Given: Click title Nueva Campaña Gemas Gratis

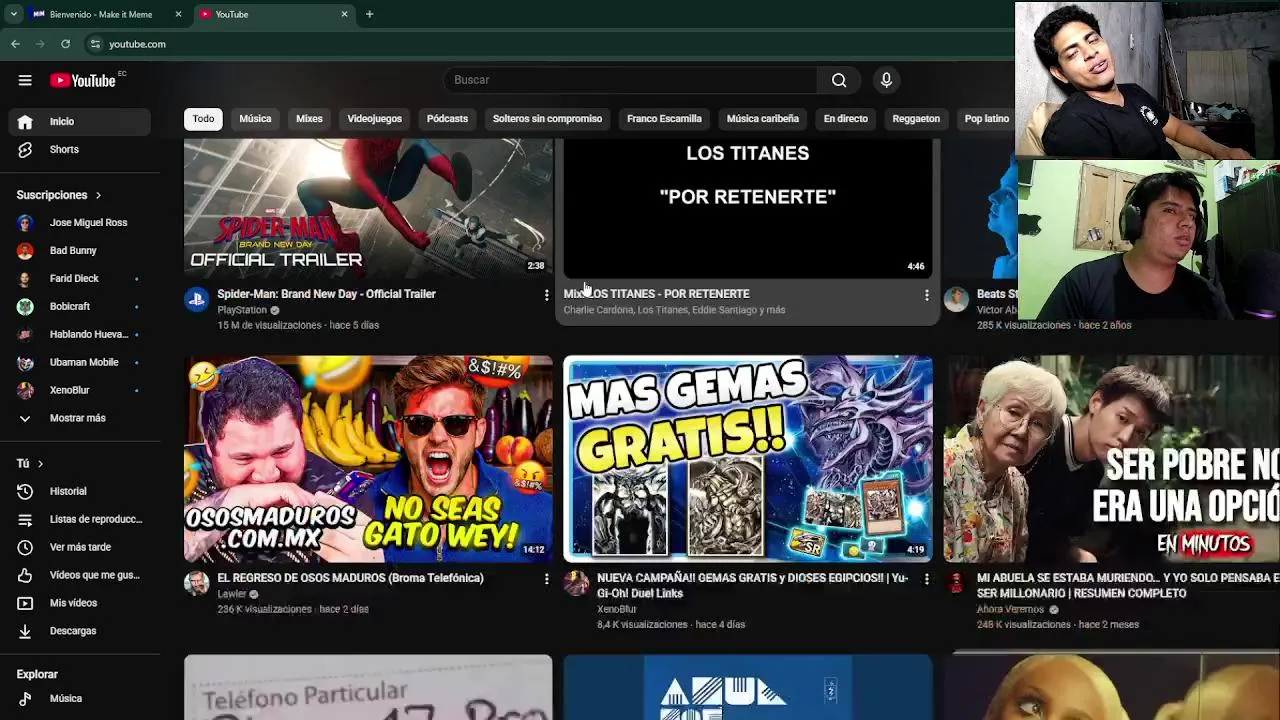Looking at the screenshot, I should coord(752,585).
